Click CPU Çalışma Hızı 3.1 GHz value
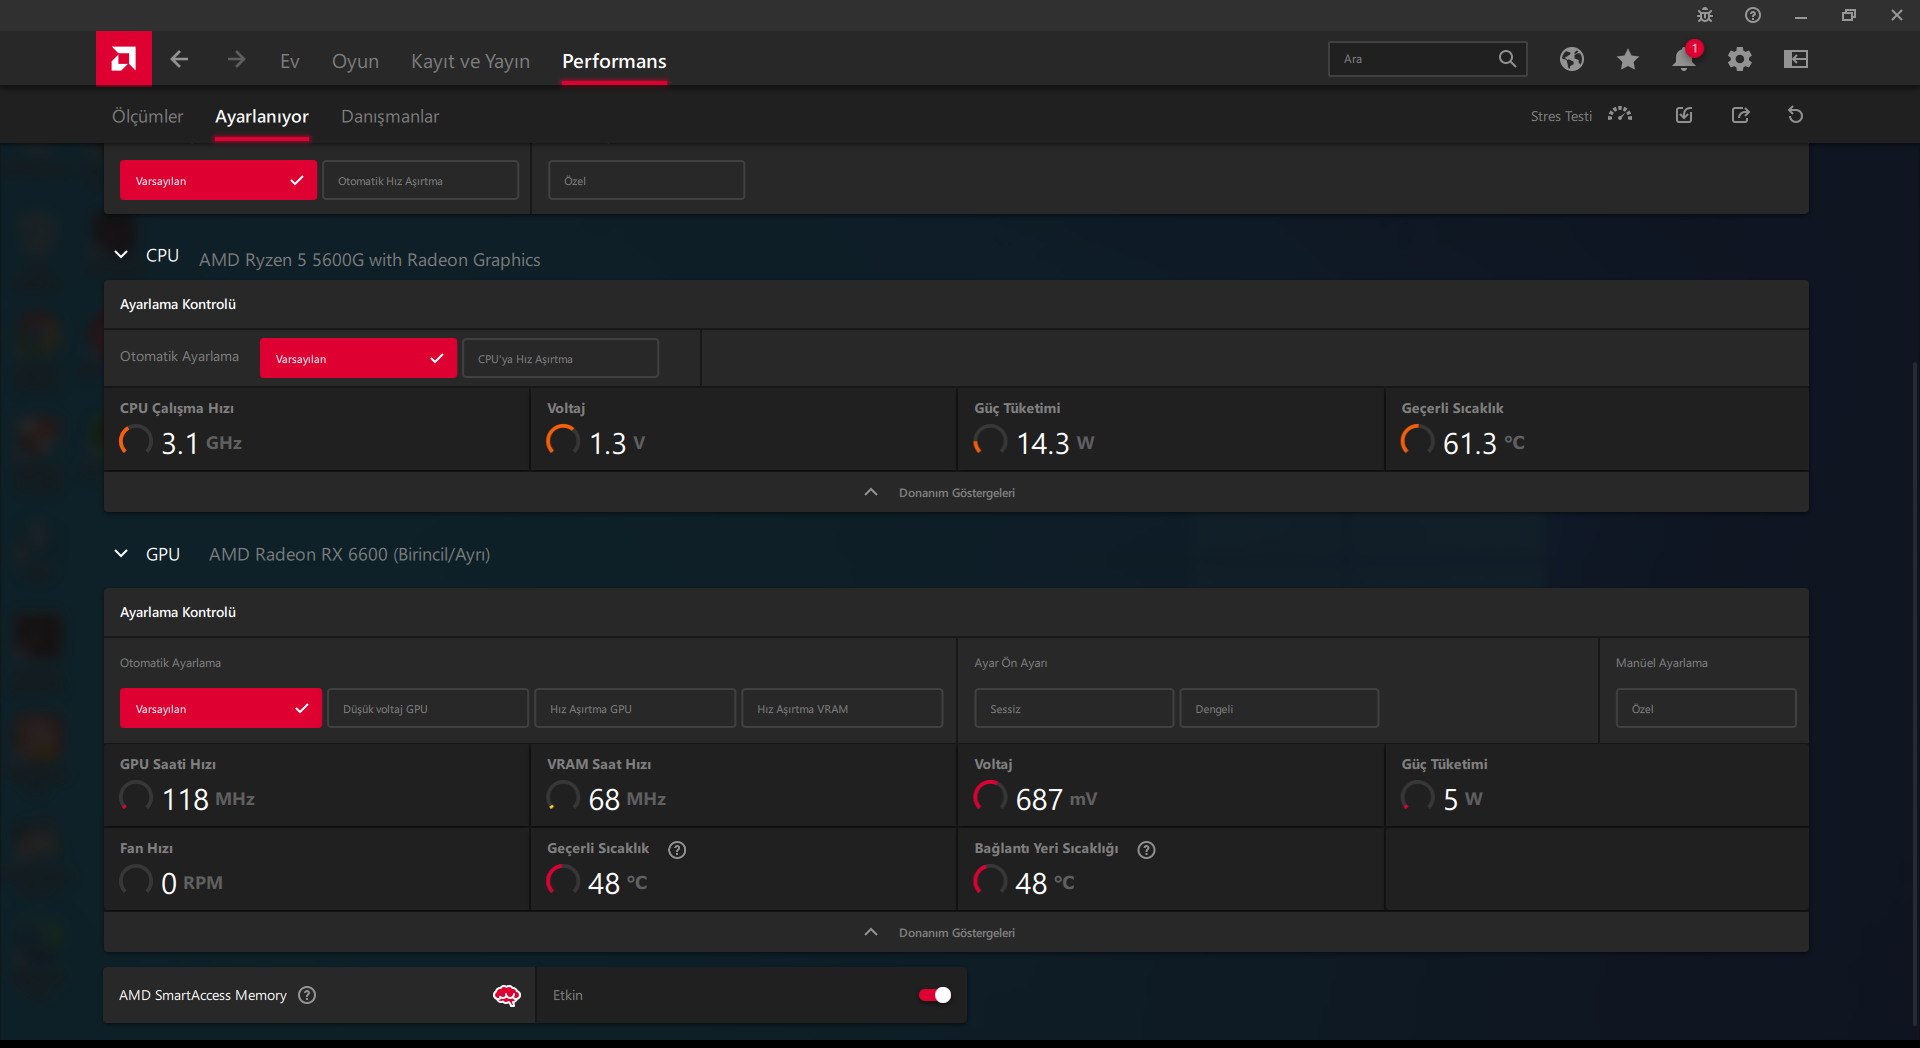The width and height of the screenshot is (1920, 1048). [201, 443]
